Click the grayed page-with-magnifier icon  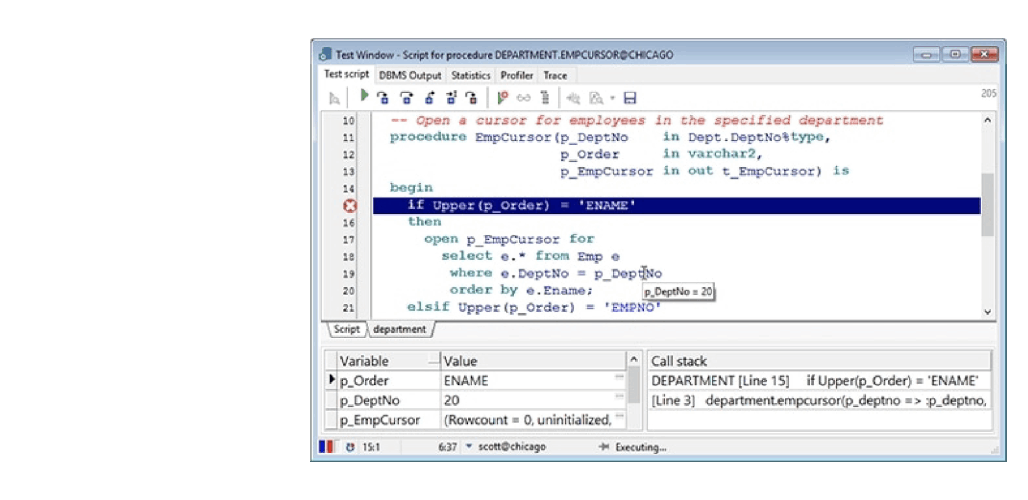pos(596,98)
